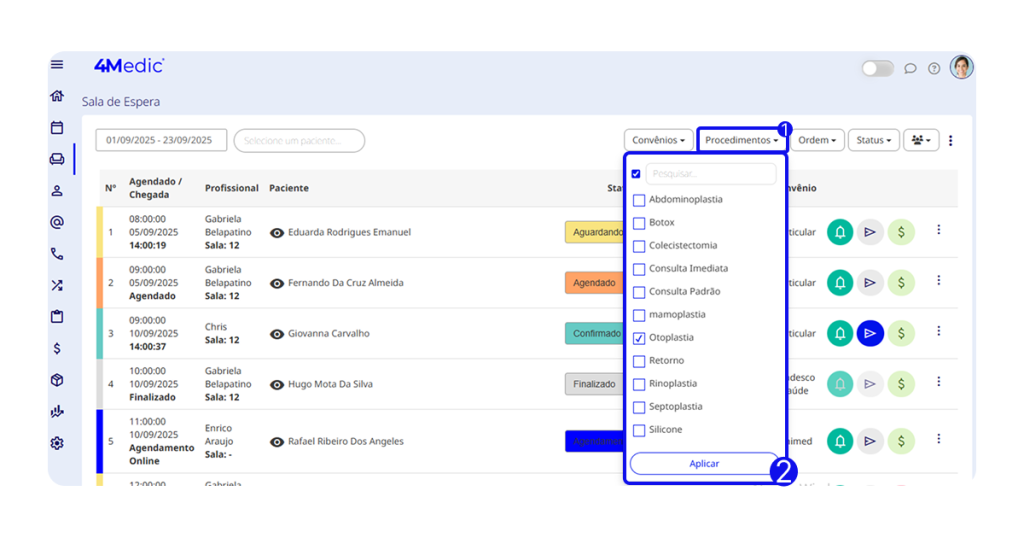Image resolution: width=1024 pixels, height=538 pixels.
Task: Open the calendar icon in sidebar
Action: coord(57,128)
